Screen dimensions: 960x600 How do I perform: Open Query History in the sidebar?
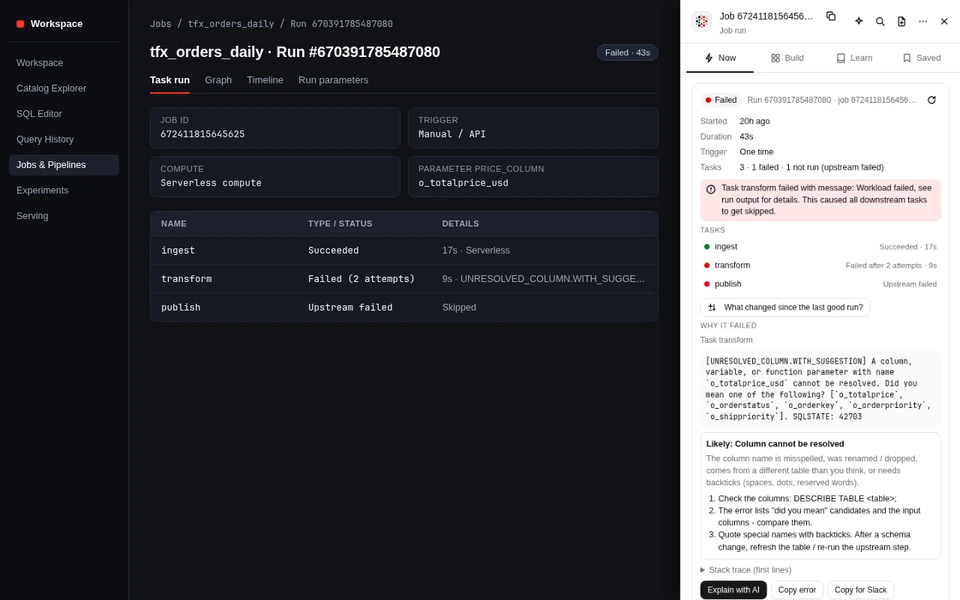click(64, 140)
